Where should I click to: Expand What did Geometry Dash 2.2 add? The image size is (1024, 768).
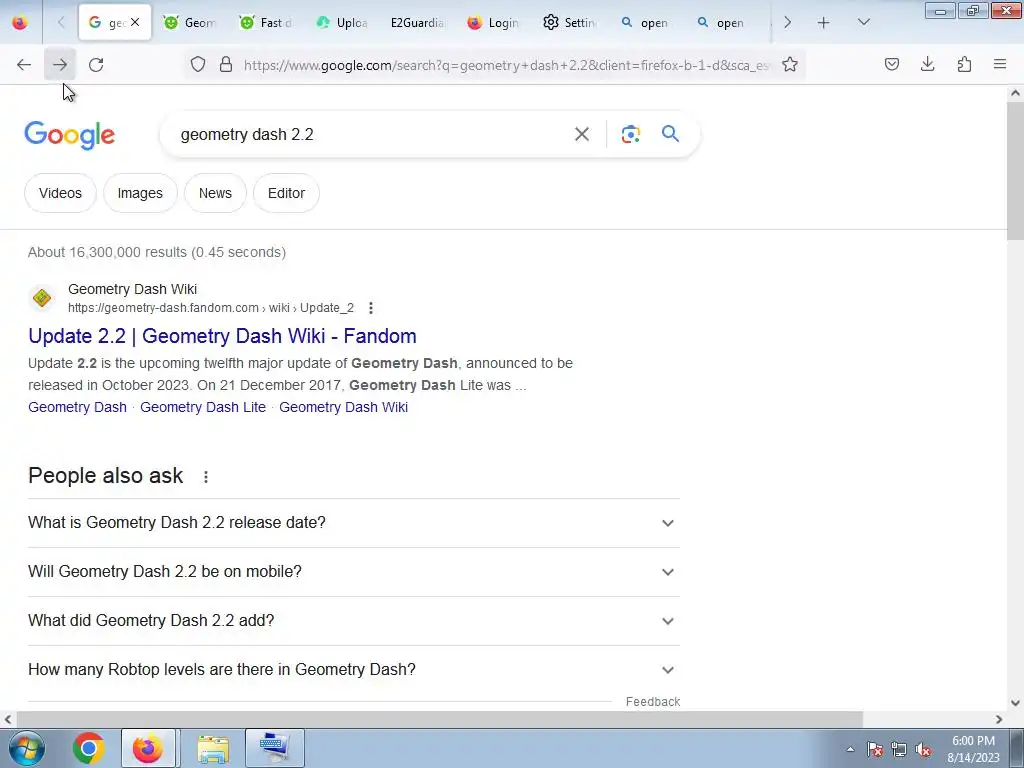tap(354, 621)
